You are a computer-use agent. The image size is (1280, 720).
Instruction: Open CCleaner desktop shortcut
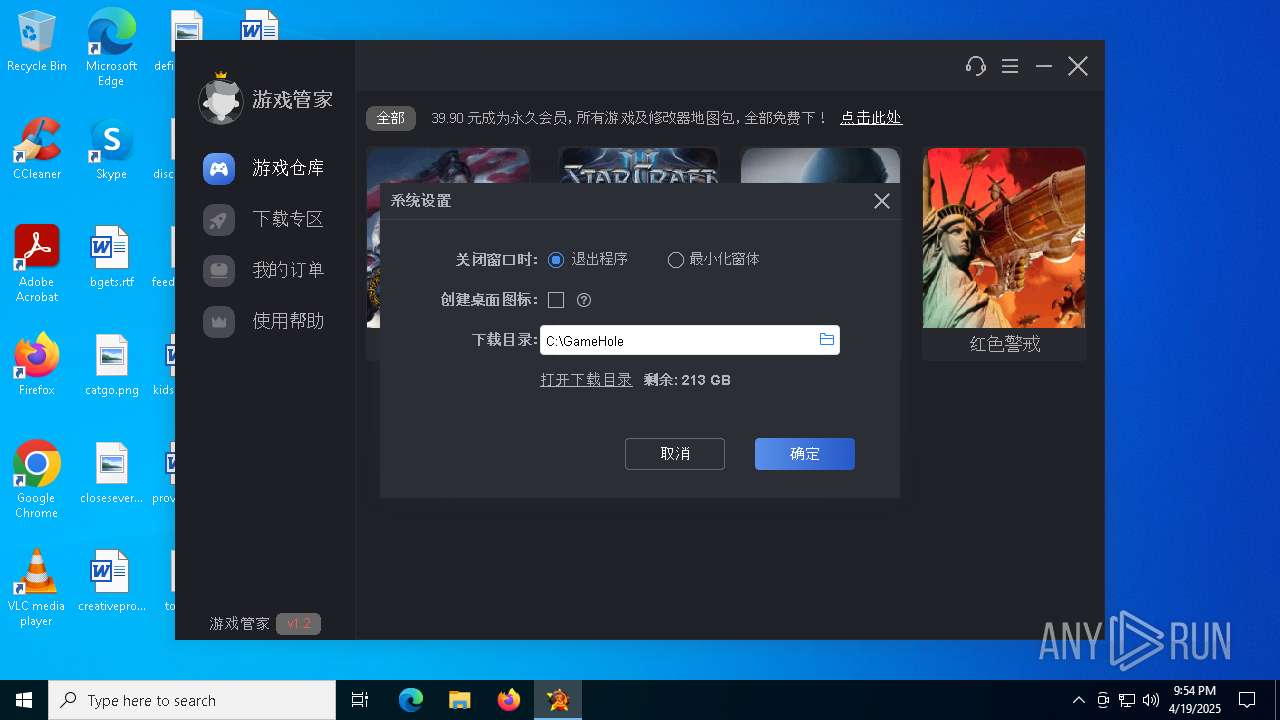tap(37, 150)
